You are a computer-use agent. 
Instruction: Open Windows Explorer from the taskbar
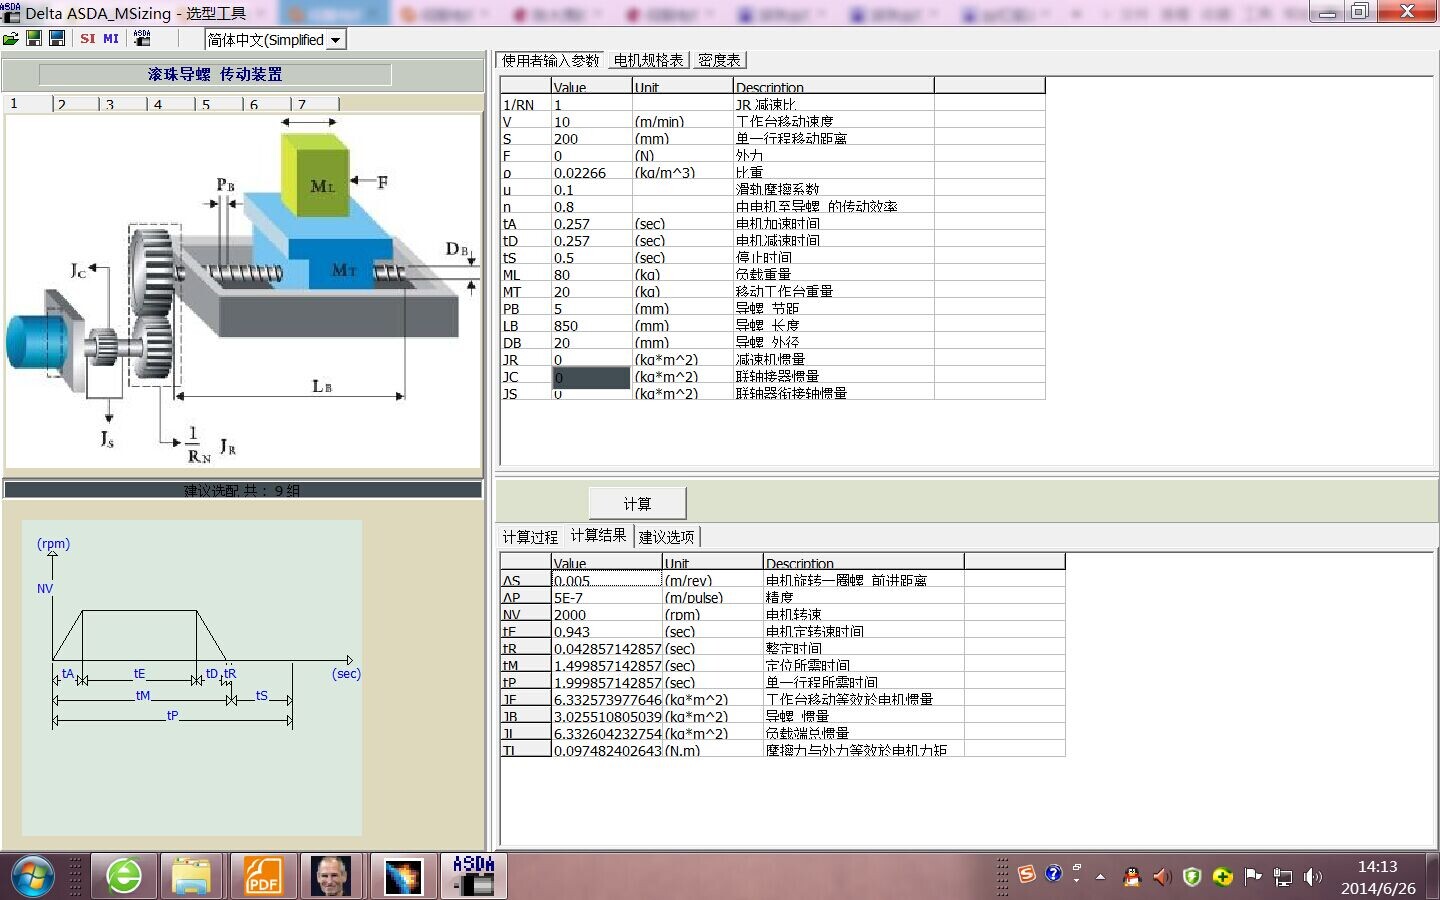pyautogui.click(x=192, y=877)
